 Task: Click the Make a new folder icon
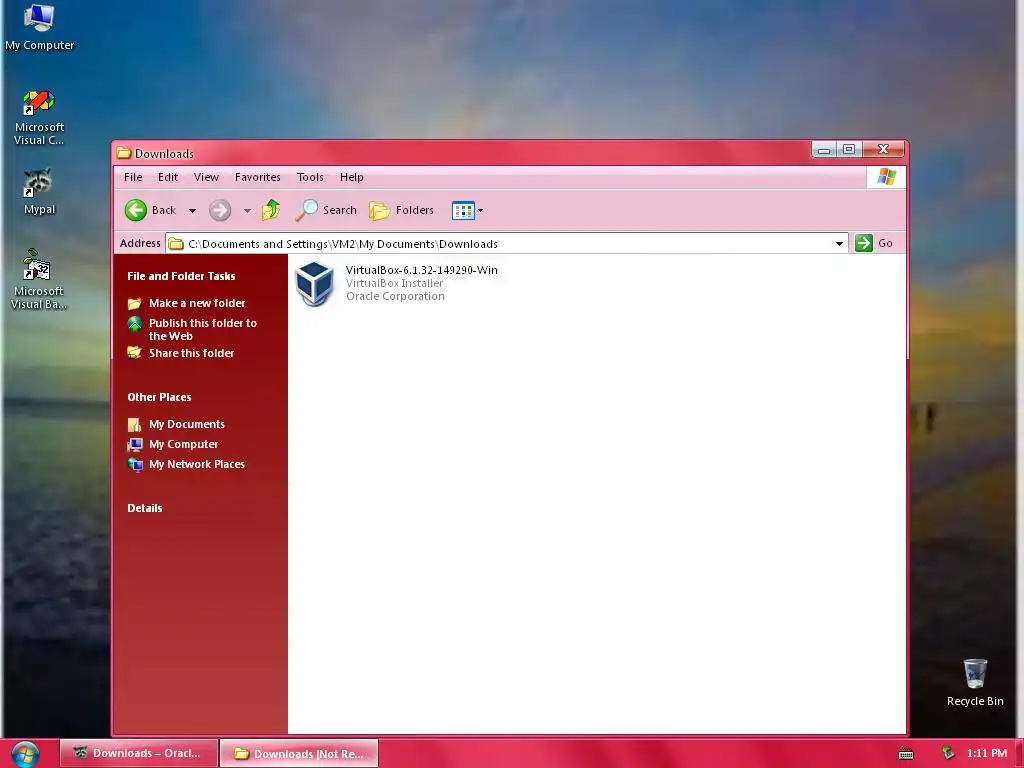pyautogui.click(x=135, y=303)
